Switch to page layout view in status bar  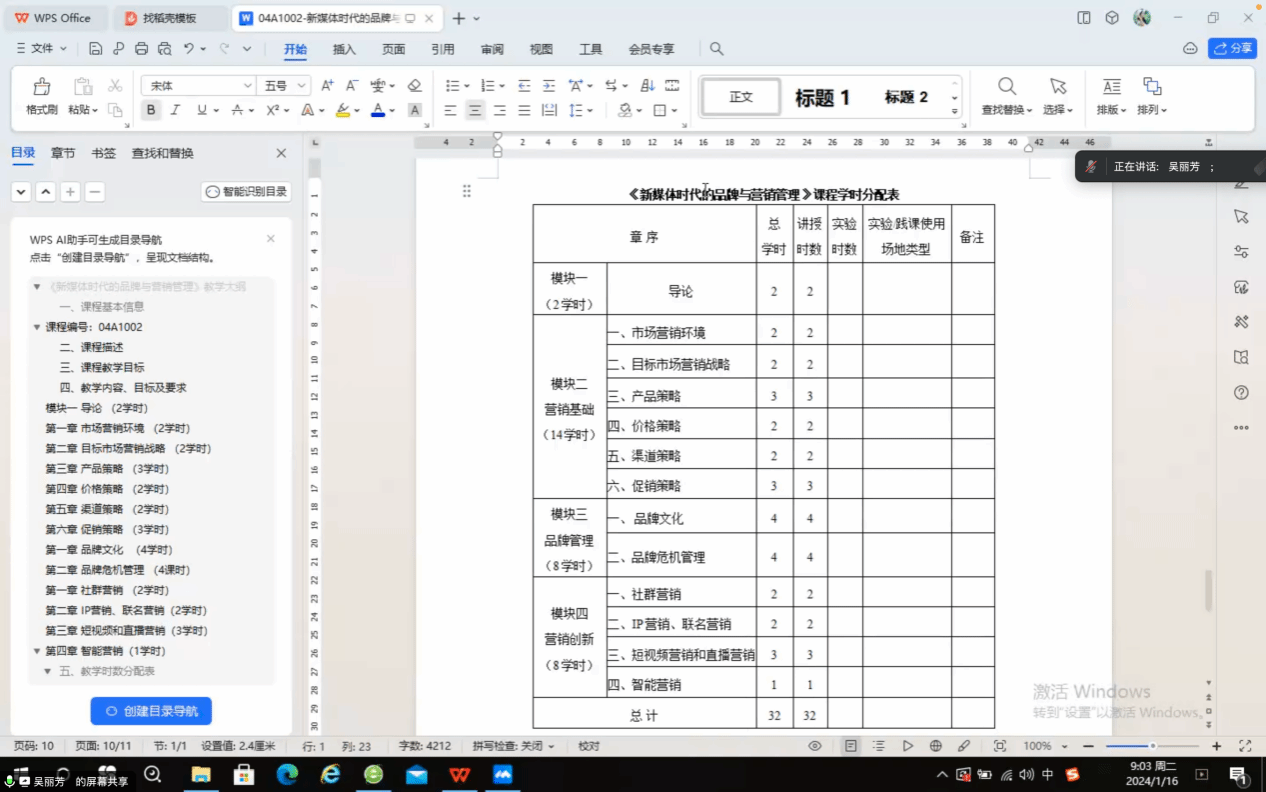[x=850, y=746]
